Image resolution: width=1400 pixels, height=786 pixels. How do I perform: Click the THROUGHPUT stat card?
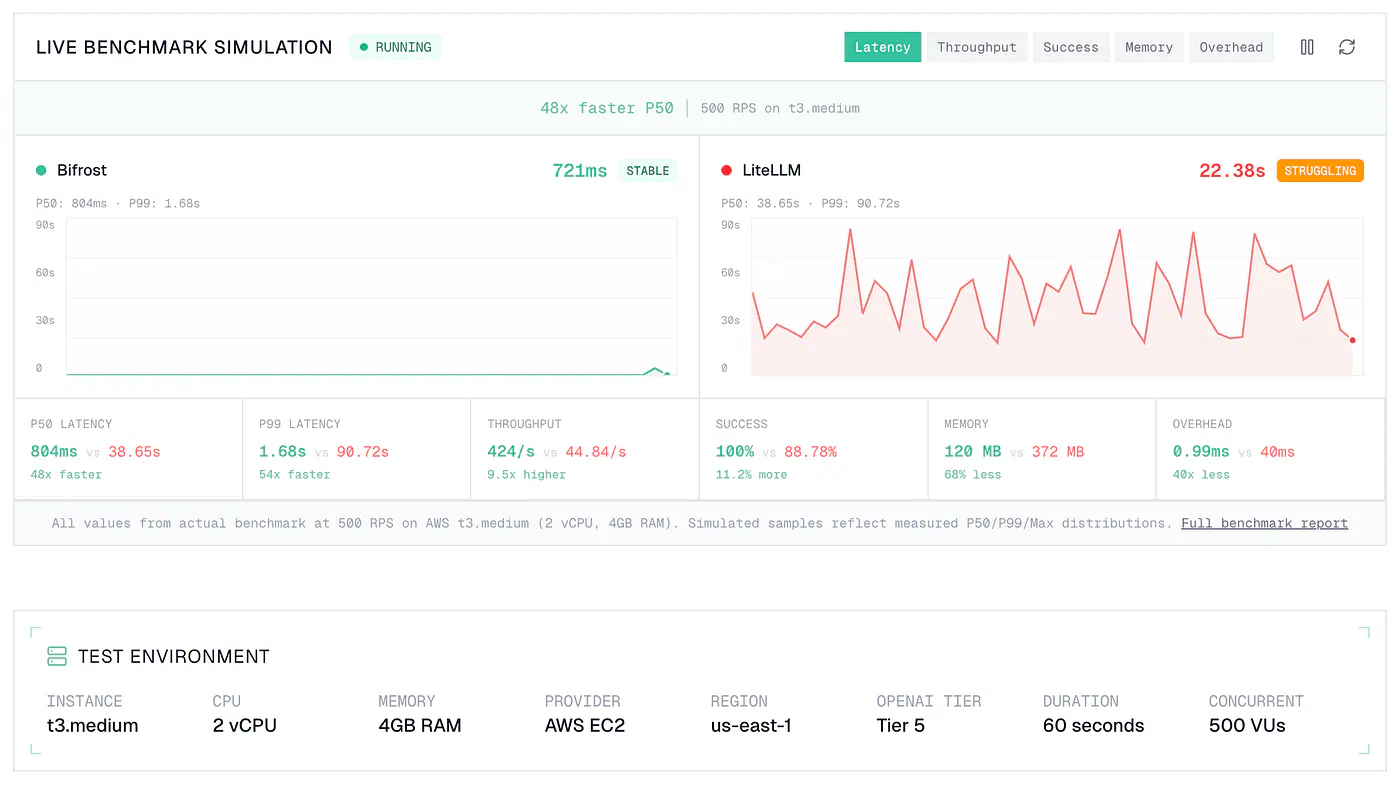[585, 449]
